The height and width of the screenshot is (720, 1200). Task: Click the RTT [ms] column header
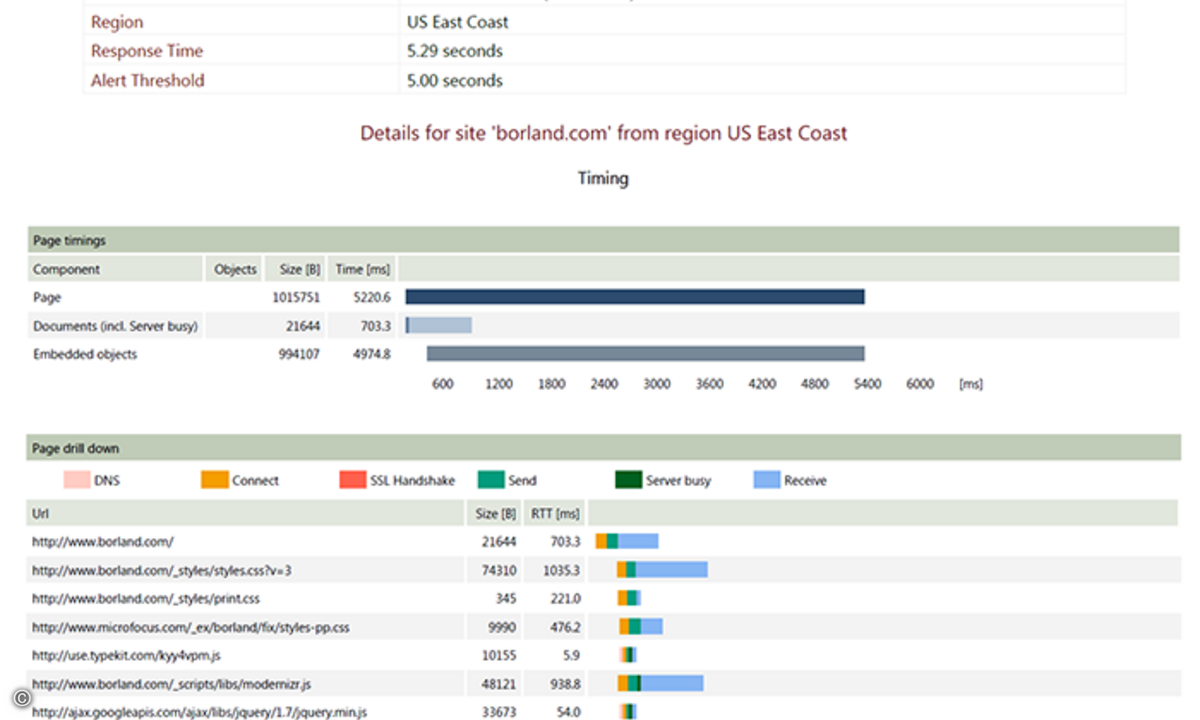point(555,513)
